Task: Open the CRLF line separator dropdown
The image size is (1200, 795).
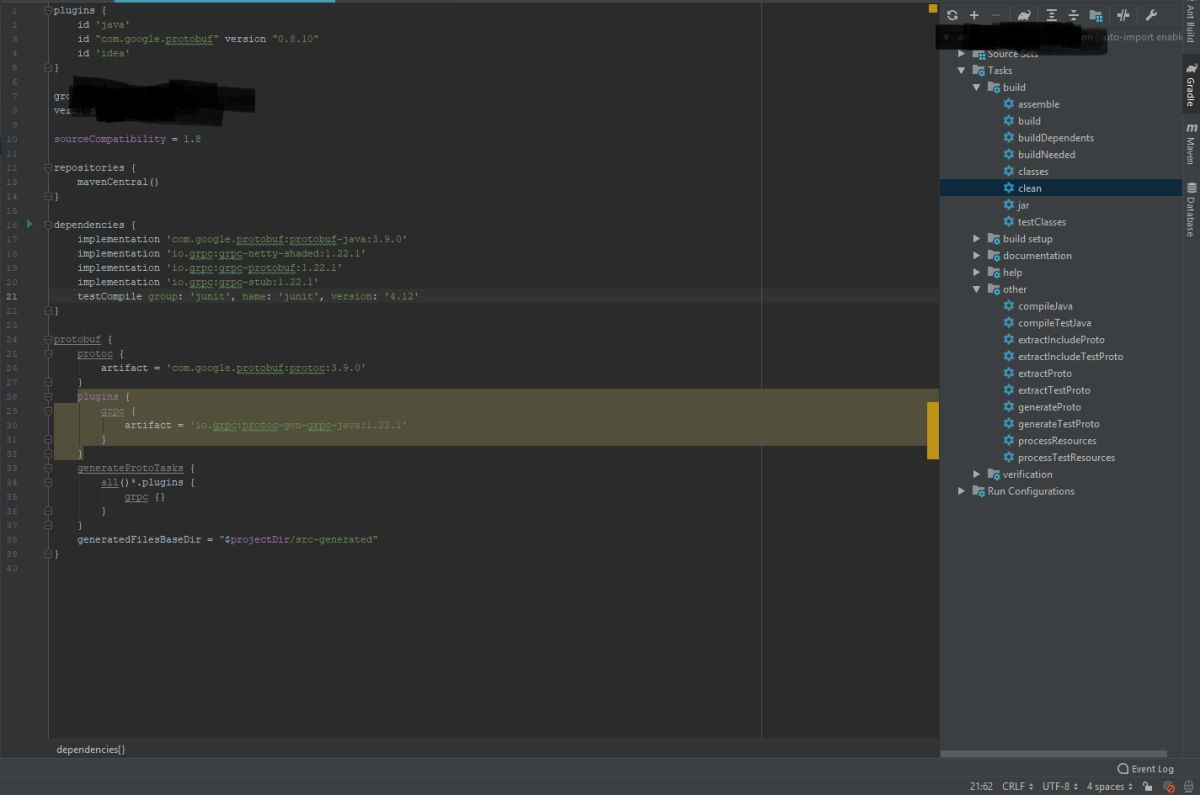Action: point(1017,787)
